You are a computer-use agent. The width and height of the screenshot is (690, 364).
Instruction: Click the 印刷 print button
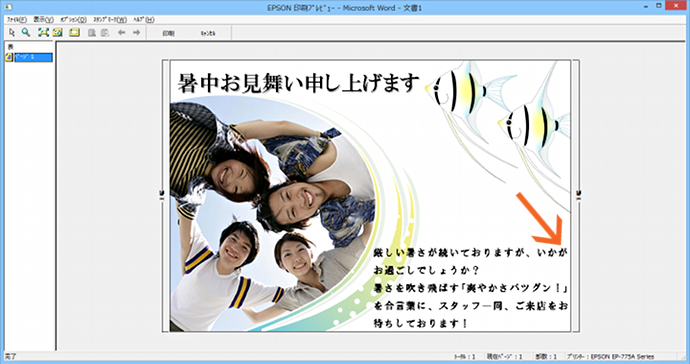pos(169,33)
